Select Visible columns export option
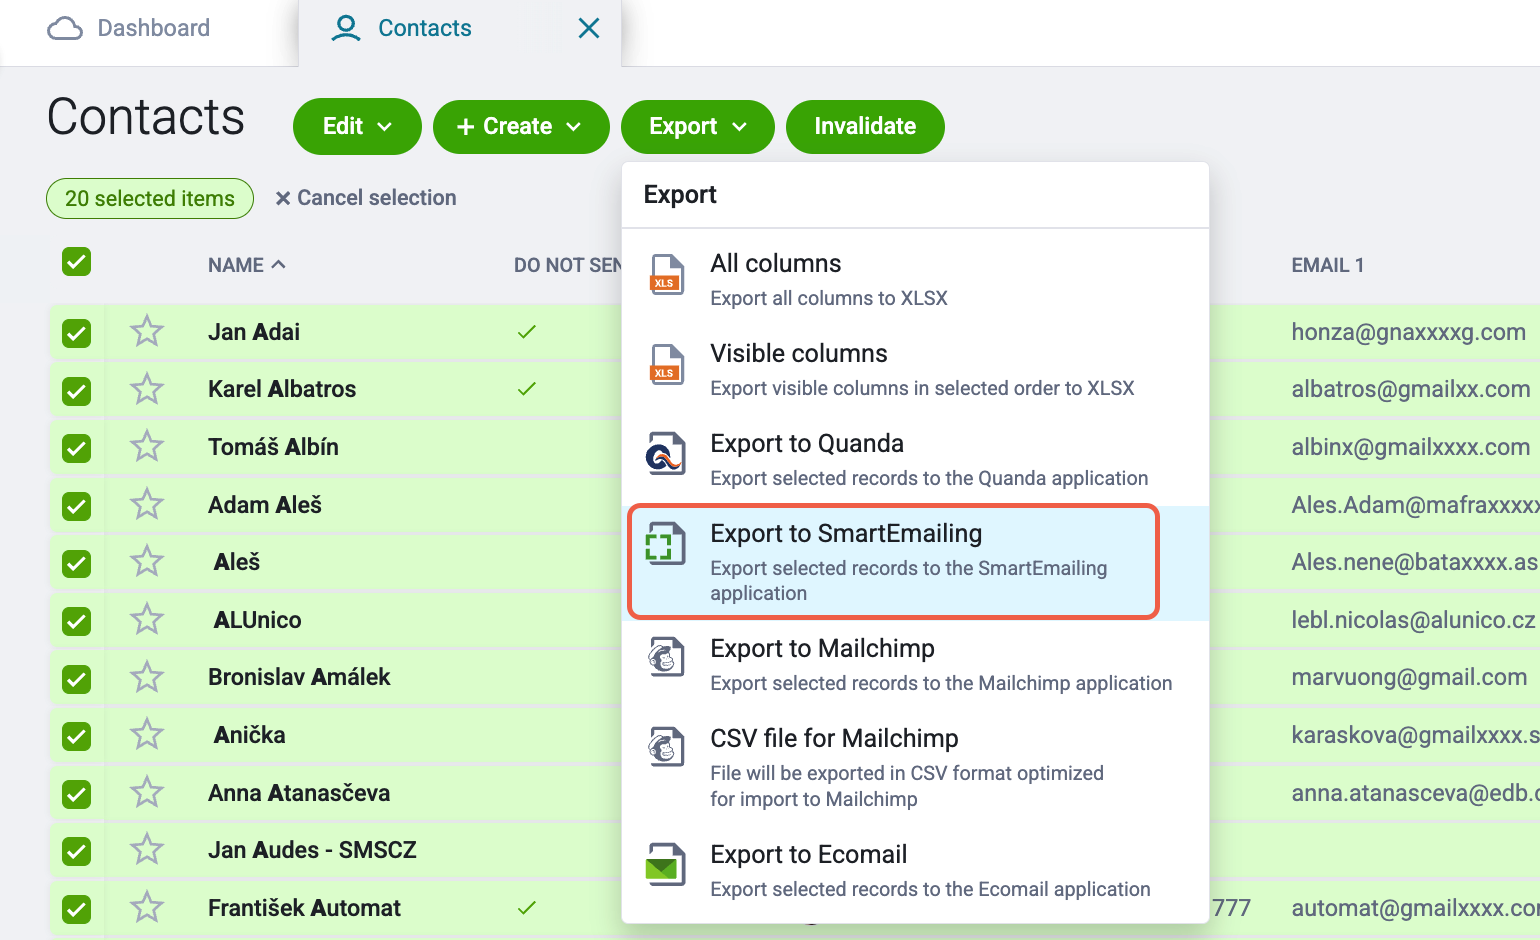 click(915, 369)
